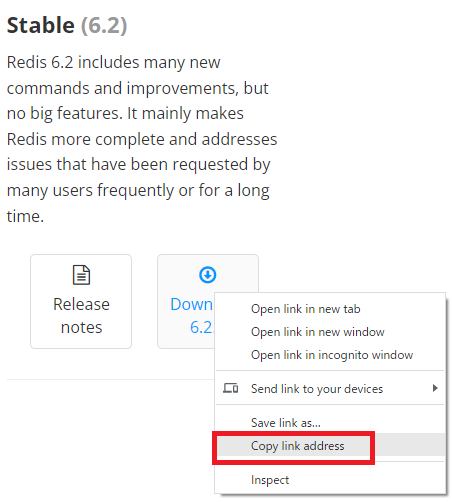Choose Open link in new tab
454x502 pixels.
305,309
